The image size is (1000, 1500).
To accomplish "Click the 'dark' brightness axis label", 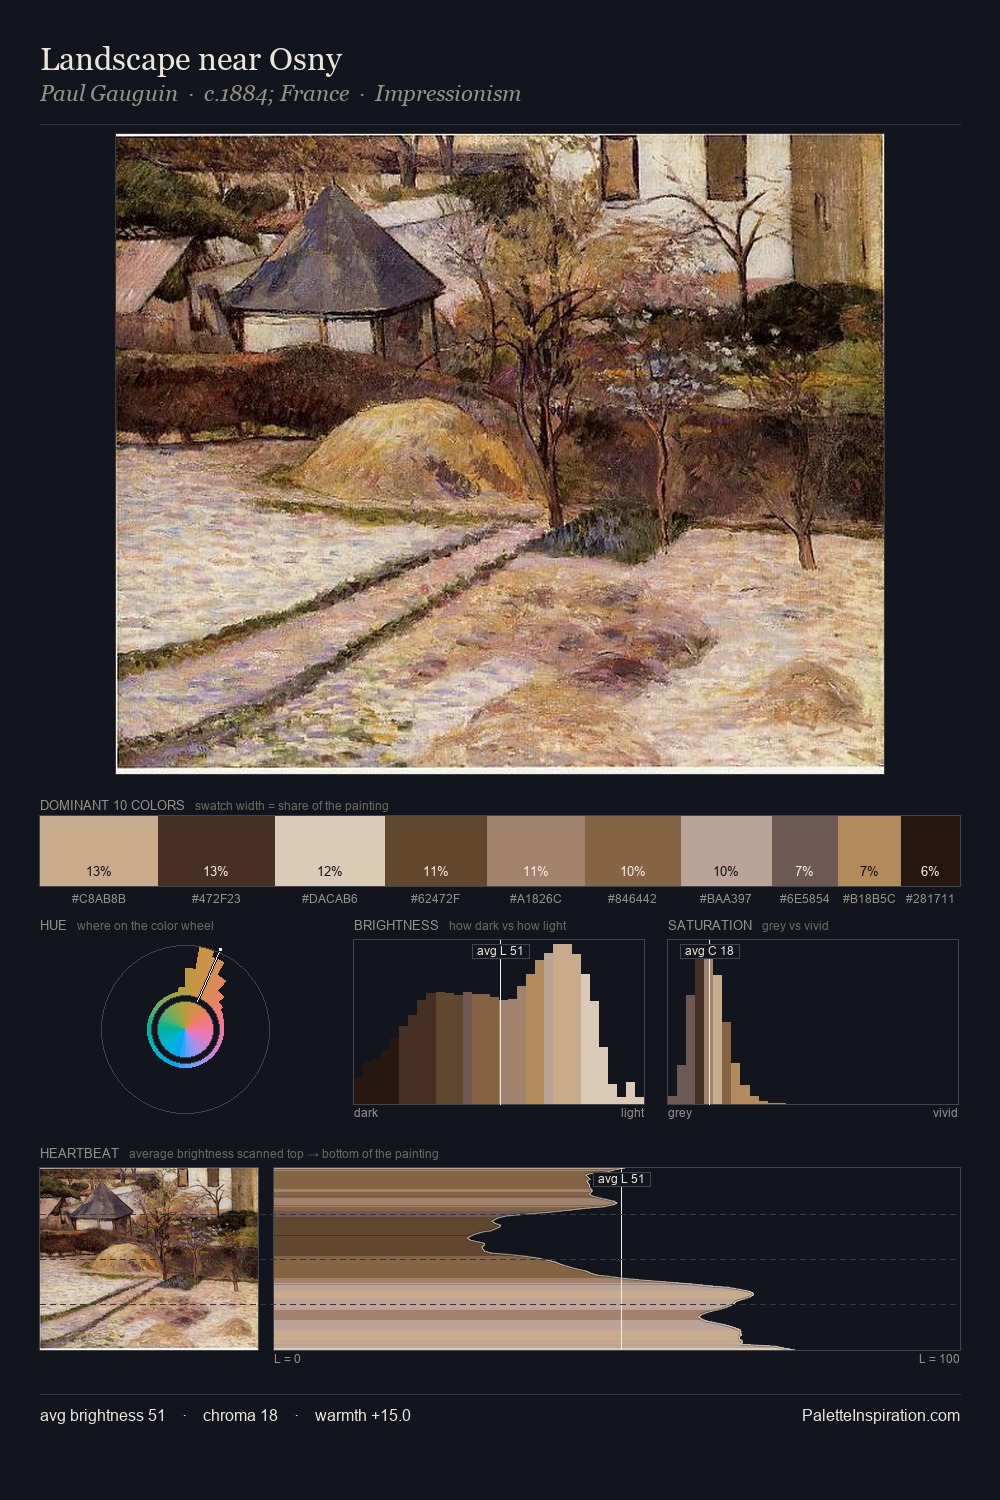I will [x=366, y=1113].
